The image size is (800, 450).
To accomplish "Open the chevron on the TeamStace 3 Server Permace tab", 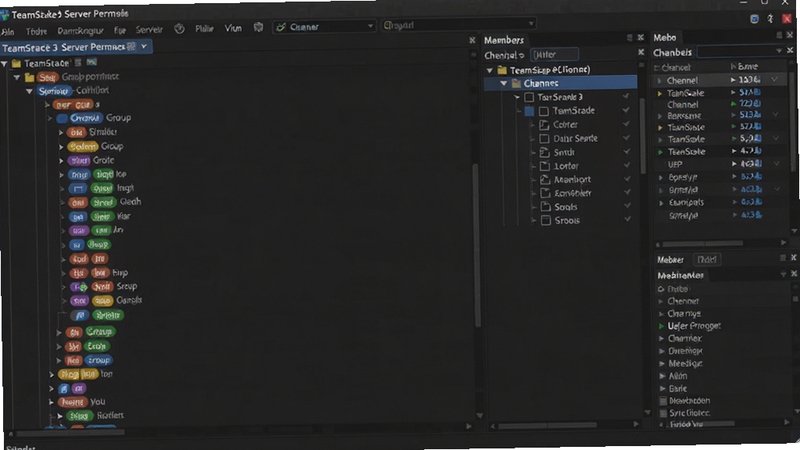I will [144, 46].
